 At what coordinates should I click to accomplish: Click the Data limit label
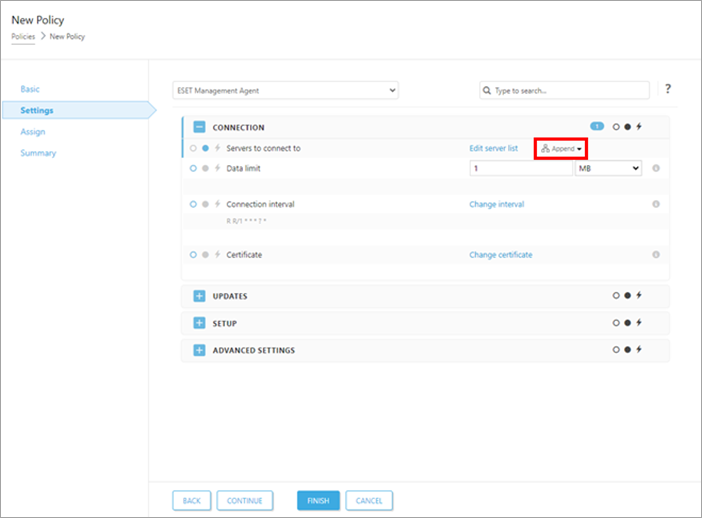tap(243, 168)
